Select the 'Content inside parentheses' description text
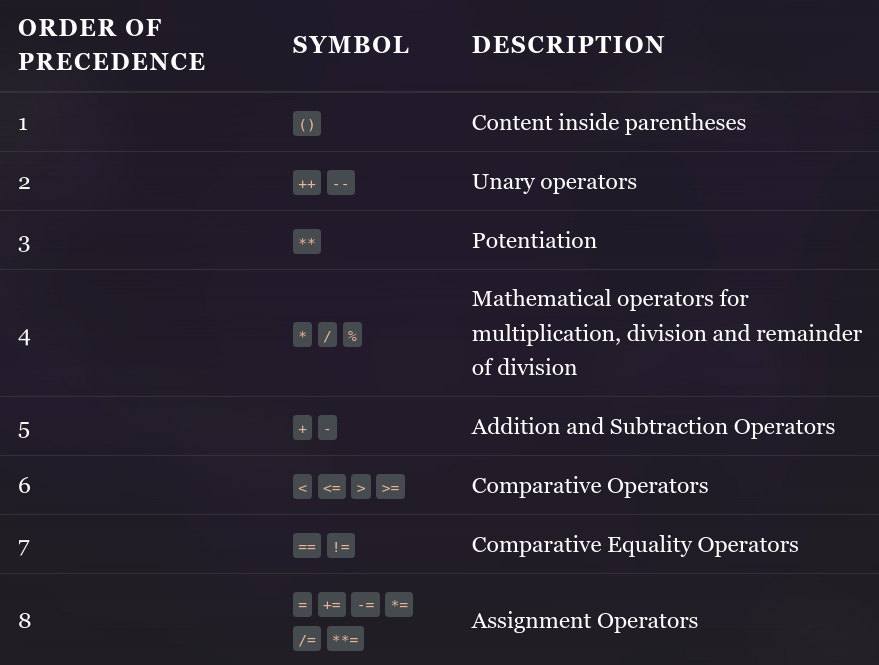Viewport: 879px width, 665px height. [609, 123]
